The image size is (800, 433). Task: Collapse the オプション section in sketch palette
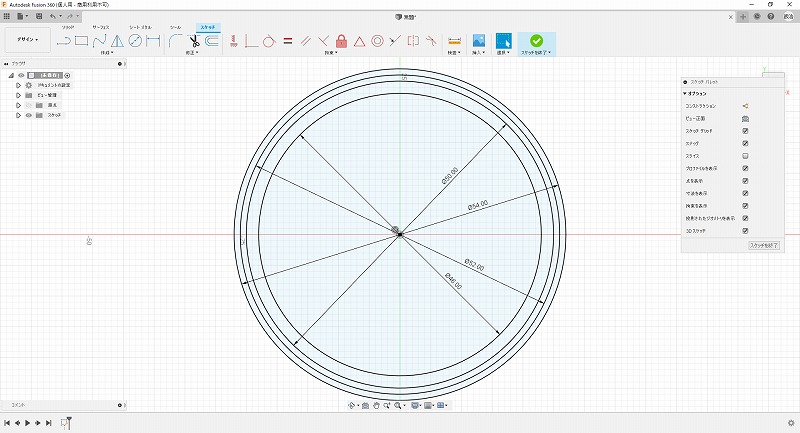pos(685,93)
